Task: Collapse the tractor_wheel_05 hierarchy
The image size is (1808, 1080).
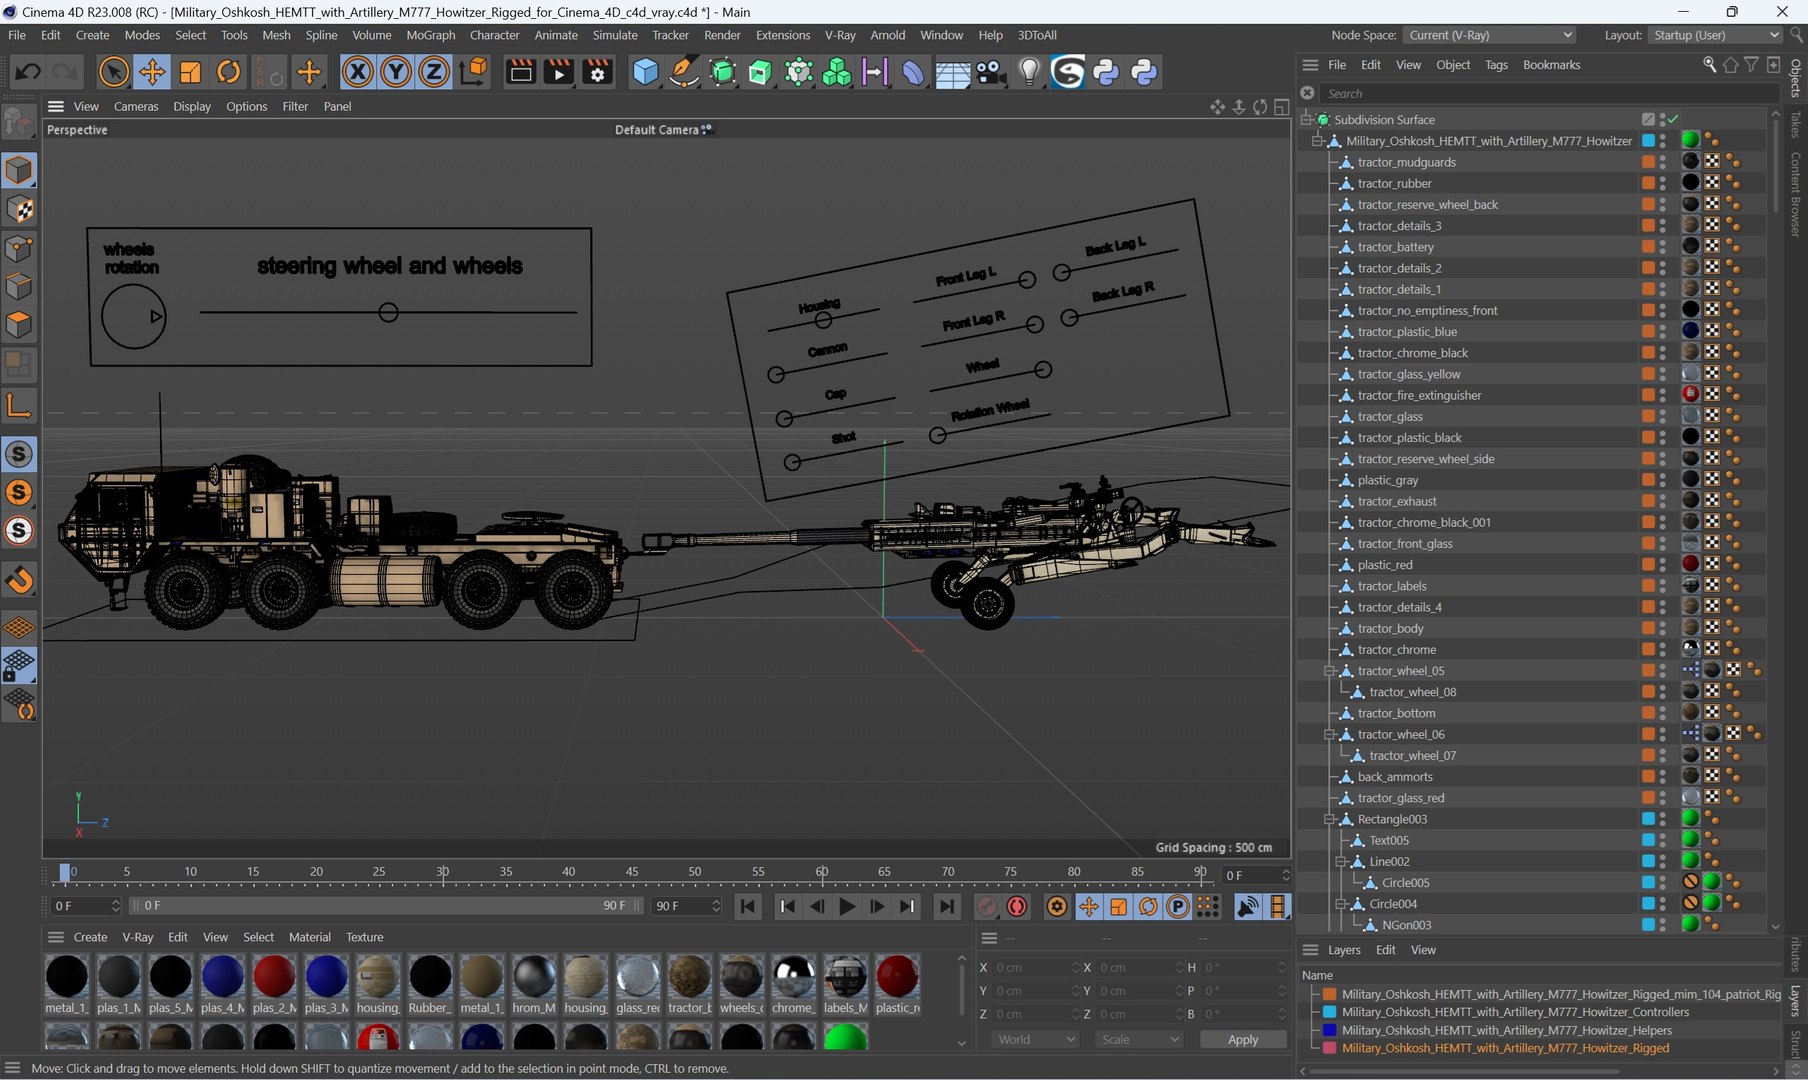Action: click(1330, 671)
